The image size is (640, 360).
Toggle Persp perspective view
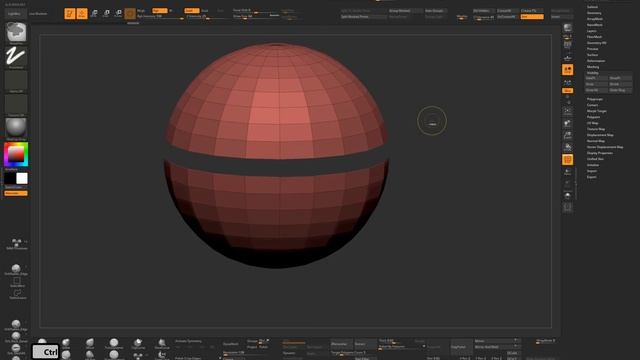coord(568,45)
